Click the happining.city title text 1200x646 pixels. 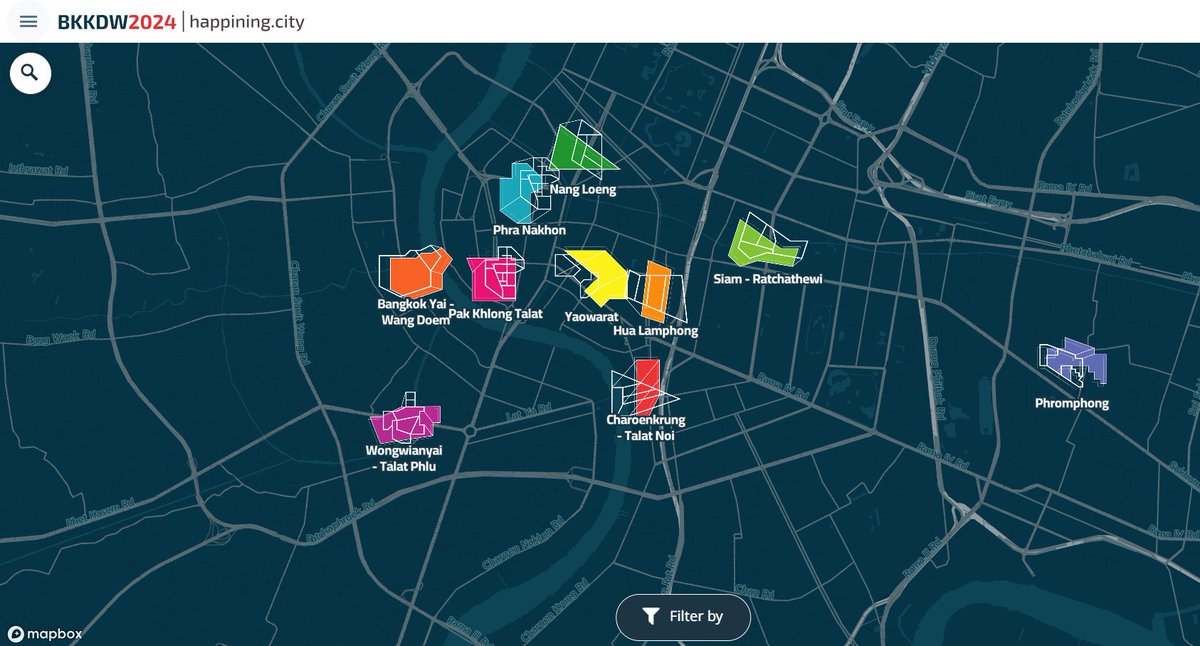246,21
